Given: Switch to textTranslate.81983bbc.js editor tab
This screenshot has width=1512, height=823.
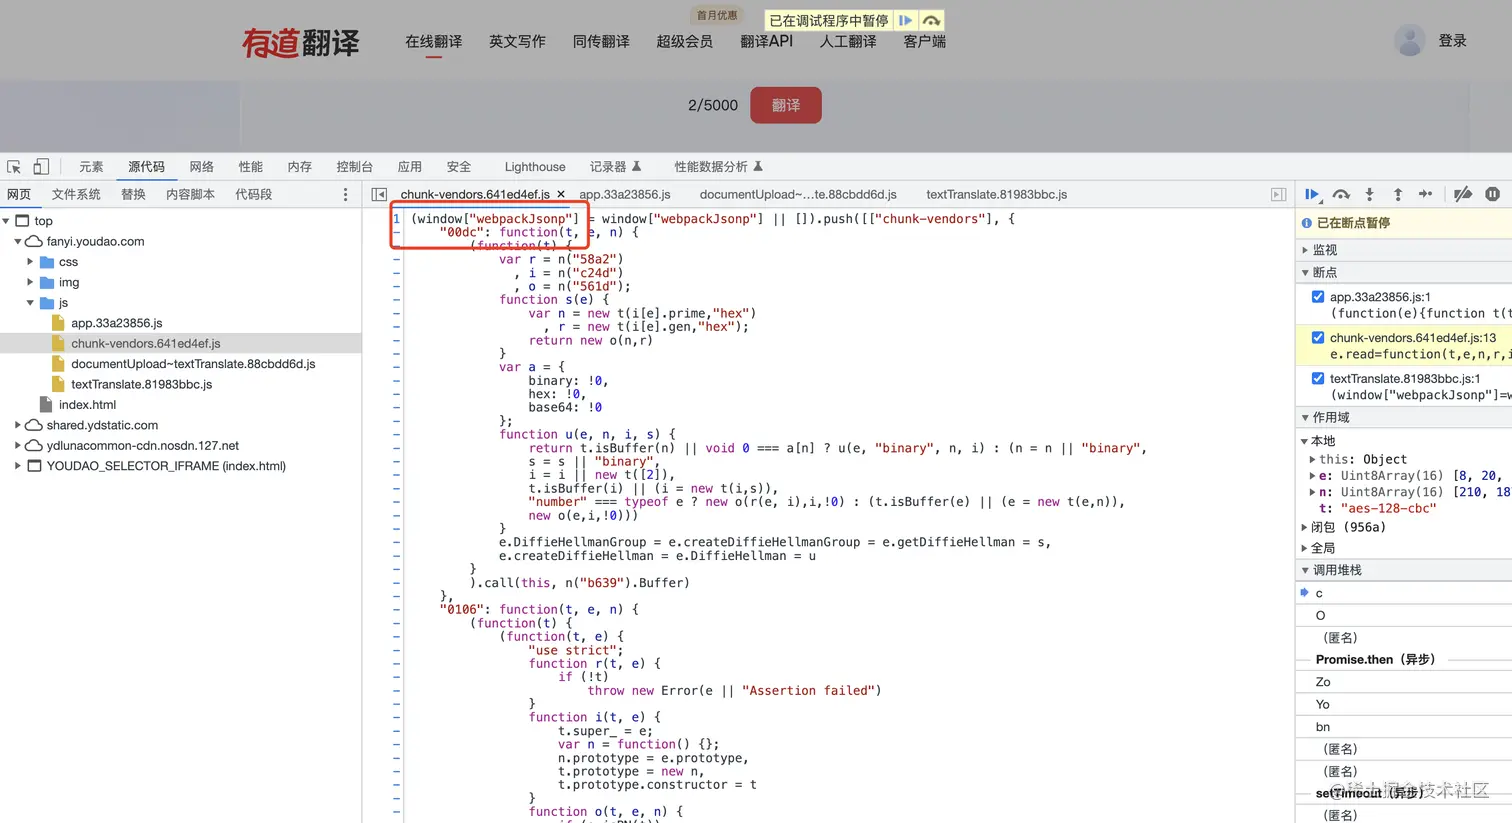Looking at the screenshot, I should pos(996,194).
